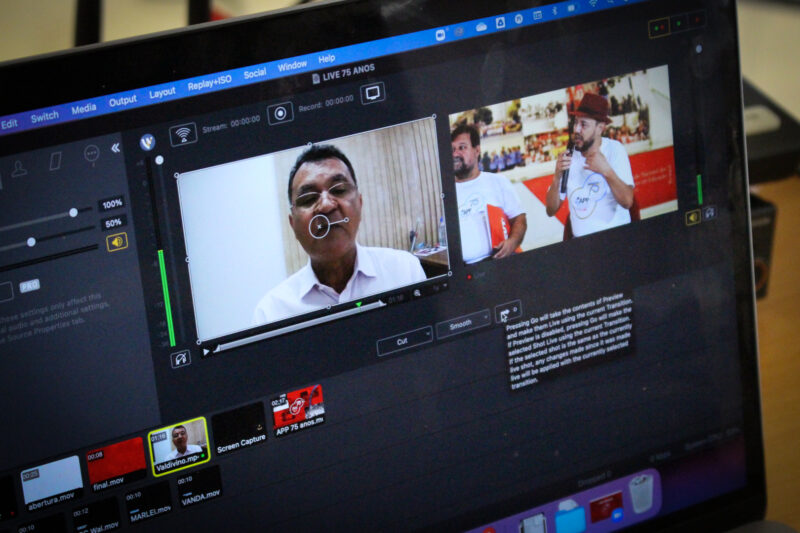
Task: Click the Wirecast logo icon above the audio meter
Action: (147, 142)
